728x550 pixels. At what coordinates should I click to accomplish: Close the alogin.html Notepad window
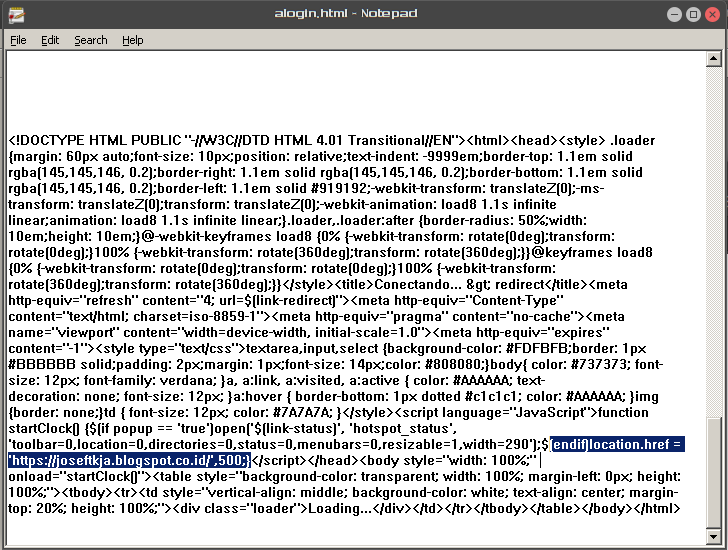pyautogui.click(x=712, y=14)
